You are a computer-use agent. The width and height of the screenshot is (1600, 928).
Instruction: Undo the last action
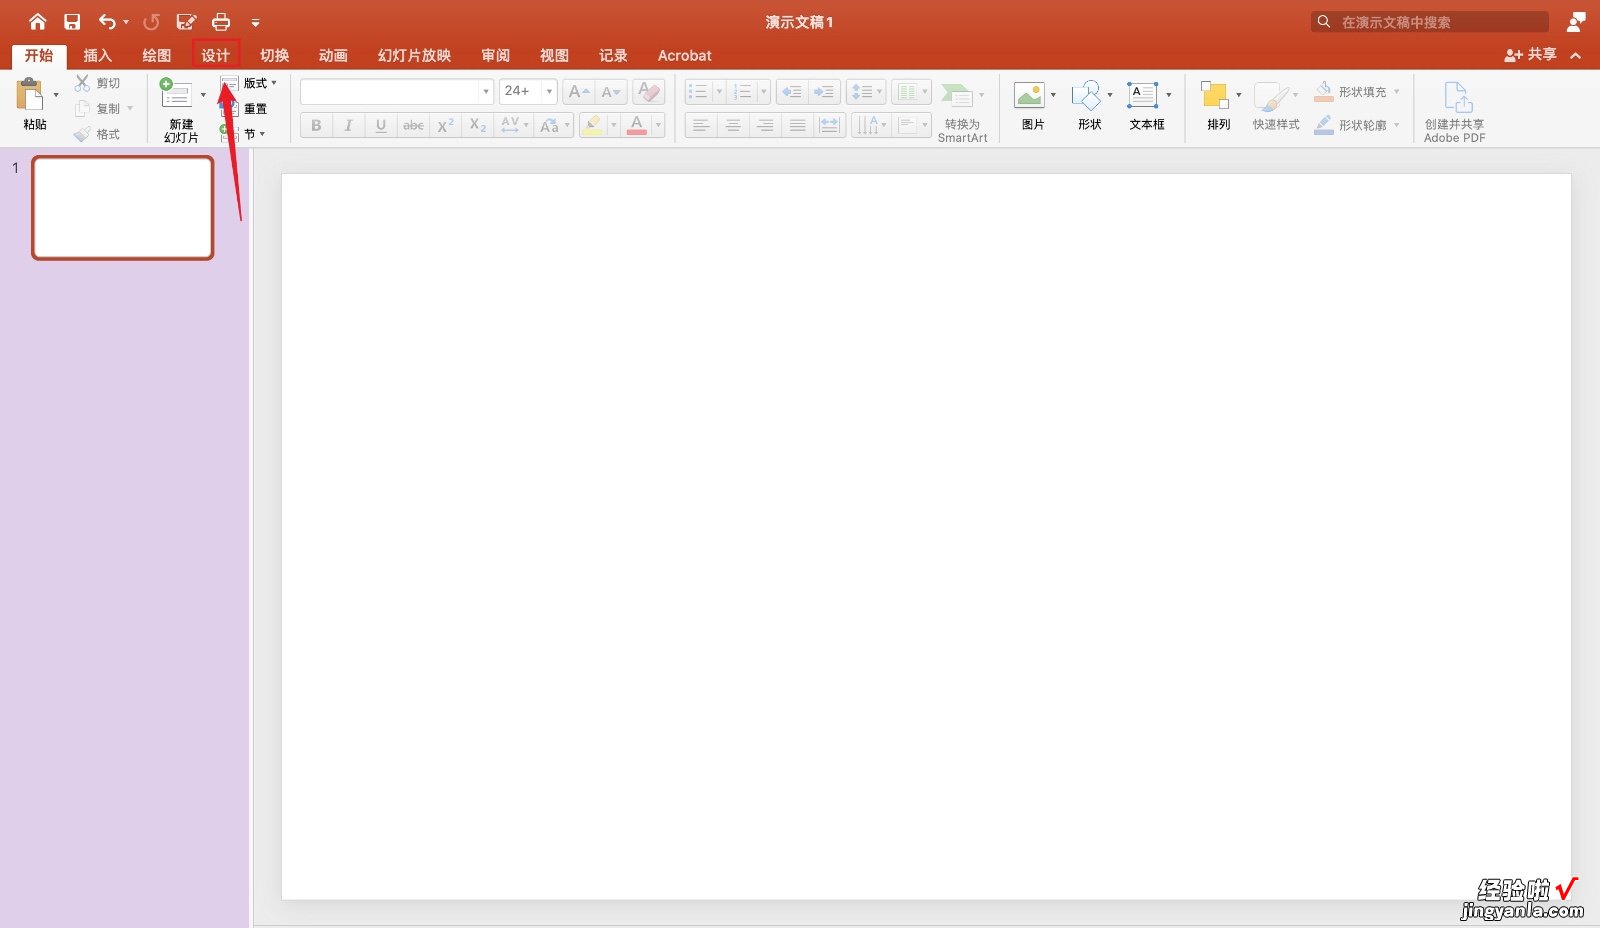pyautogui.click(x=107, y=21)
